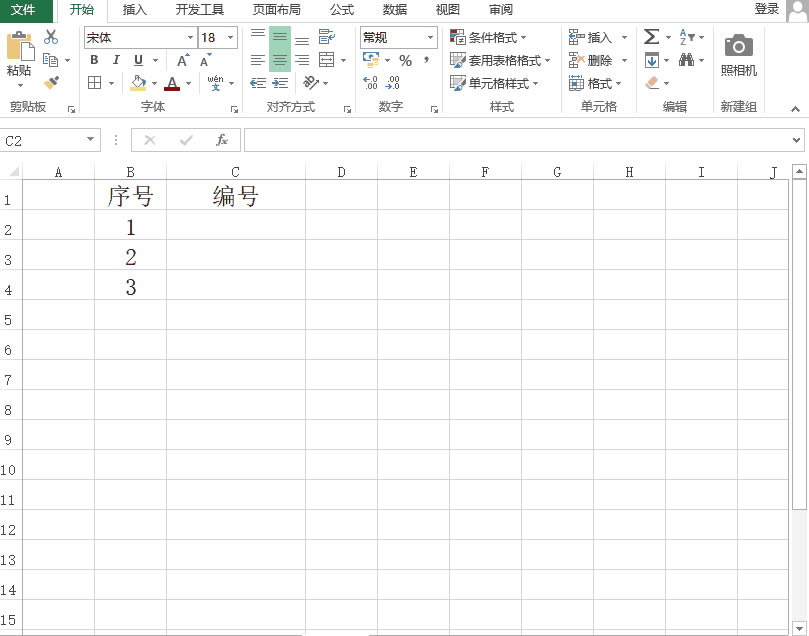Increase indent in alignment group
The width and height of the screenshot is (809, 636).
tap(280, 83)
